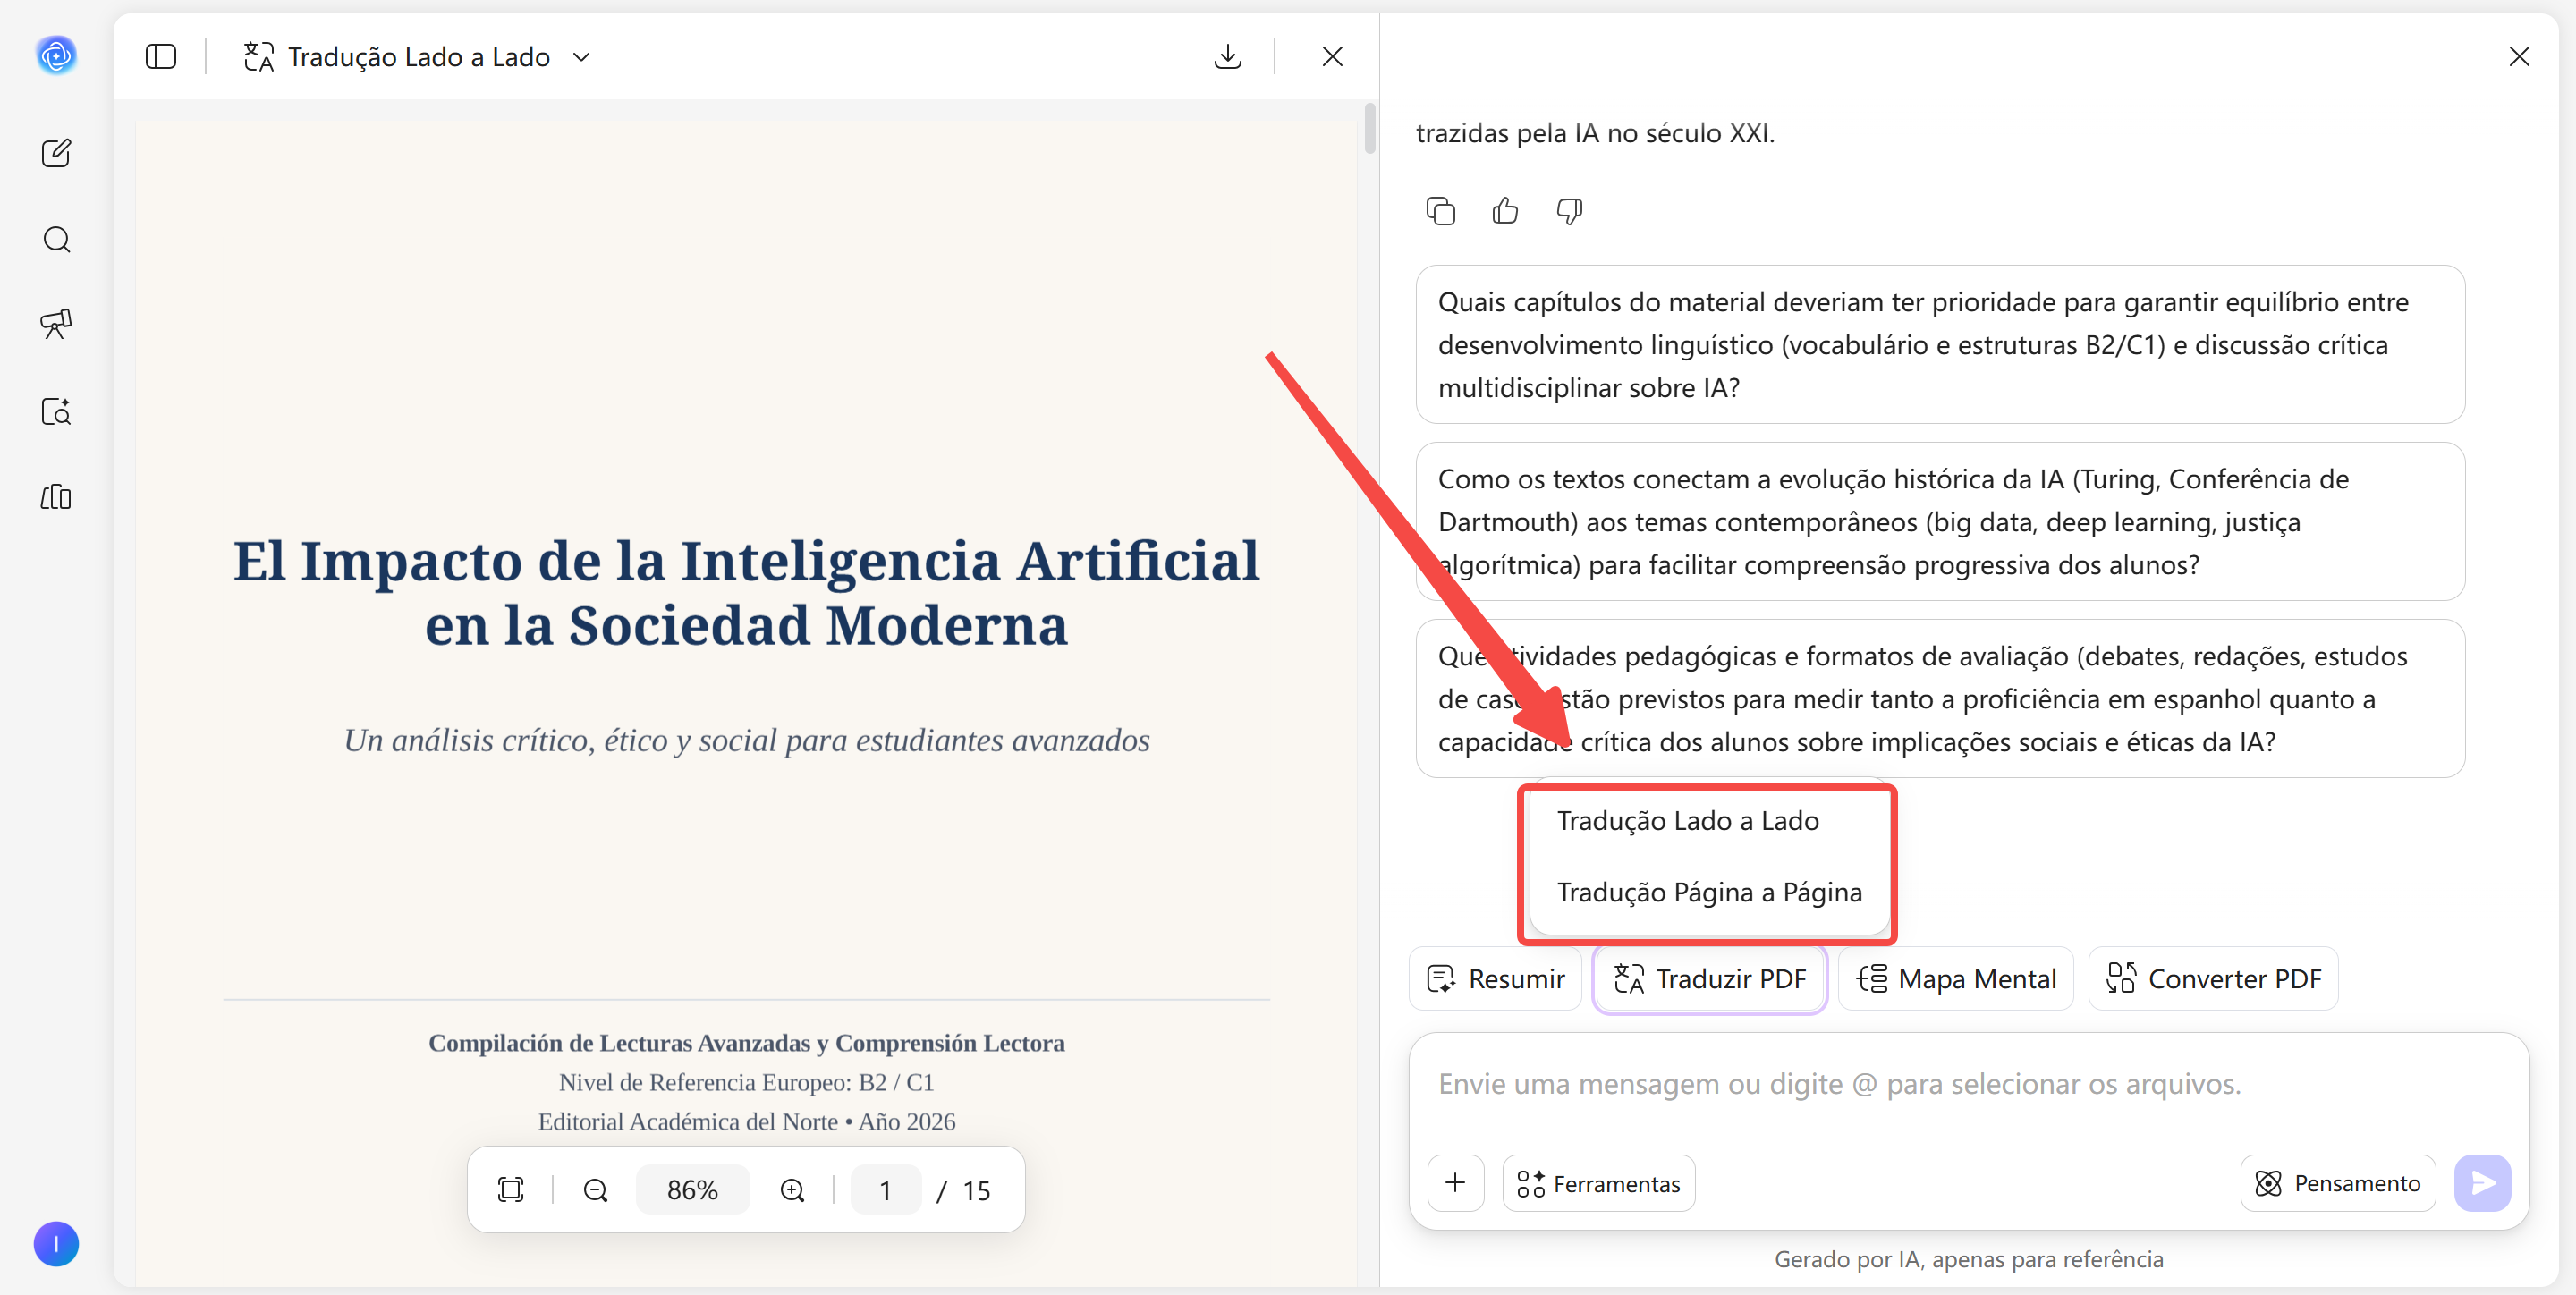
Task: Focus the message input field
Action: 1968,1087
